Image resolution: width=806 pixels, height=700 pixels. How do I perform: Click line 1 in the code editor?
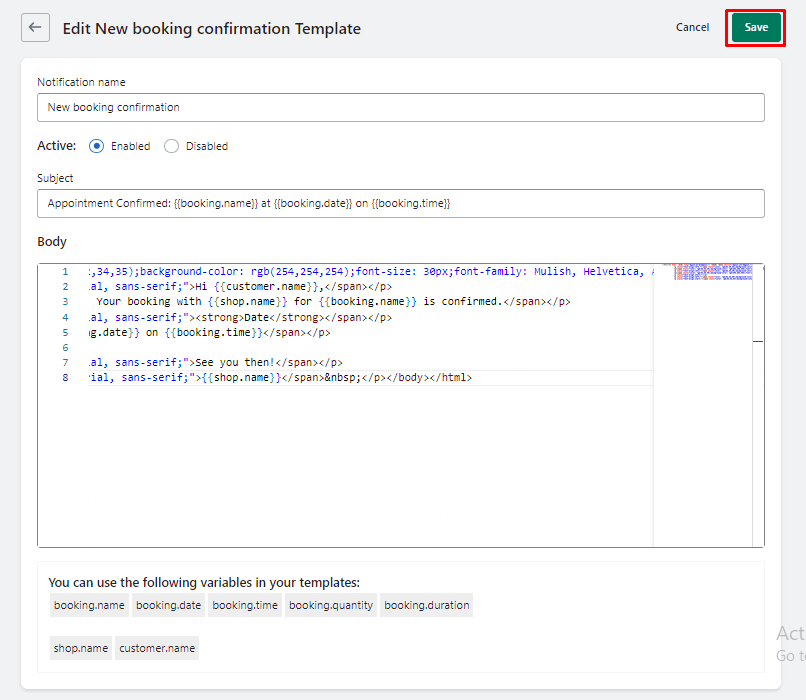pos(370,271)
